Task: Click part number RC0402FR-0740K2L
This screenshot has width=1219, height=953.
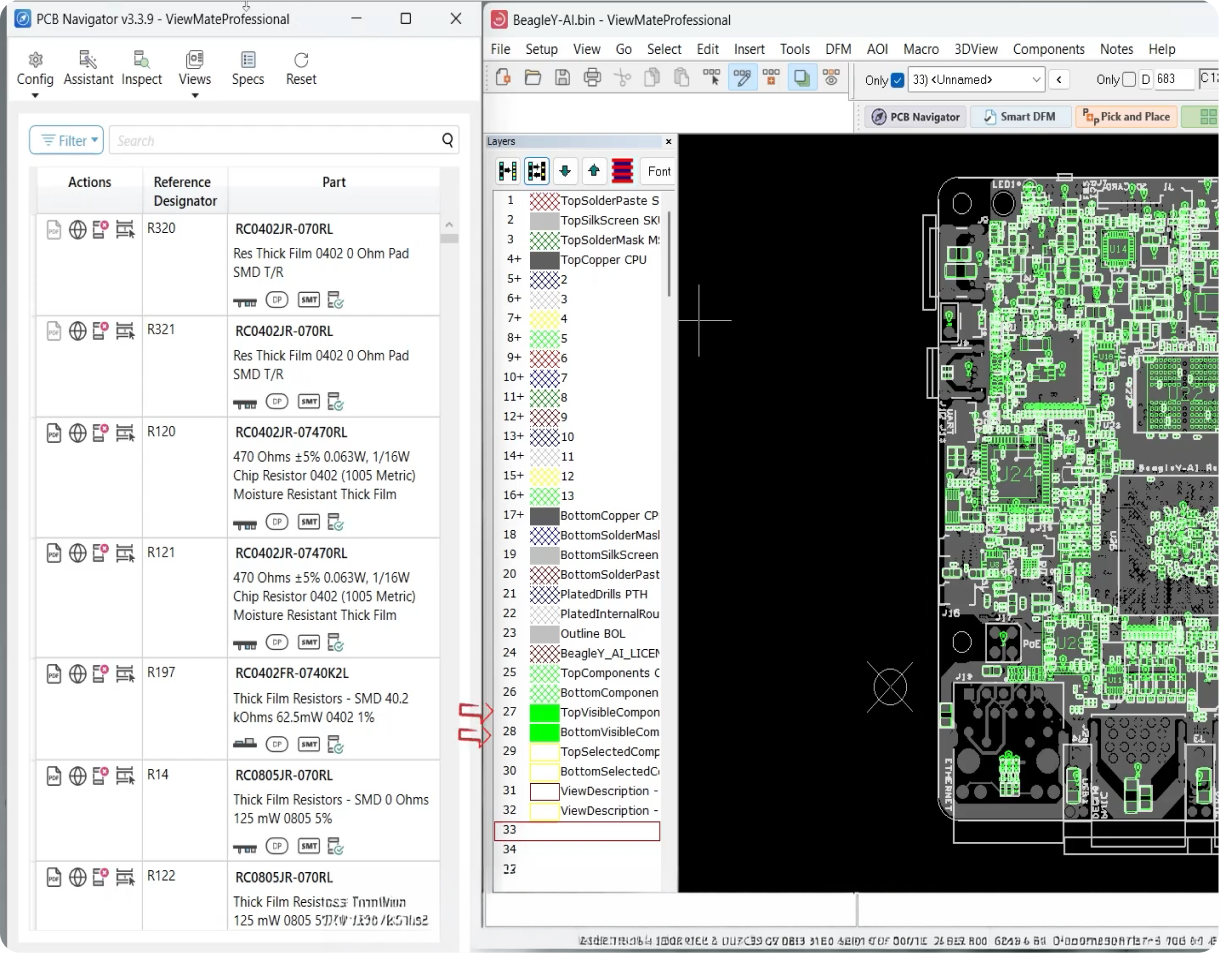Action: tap(291, 673)
